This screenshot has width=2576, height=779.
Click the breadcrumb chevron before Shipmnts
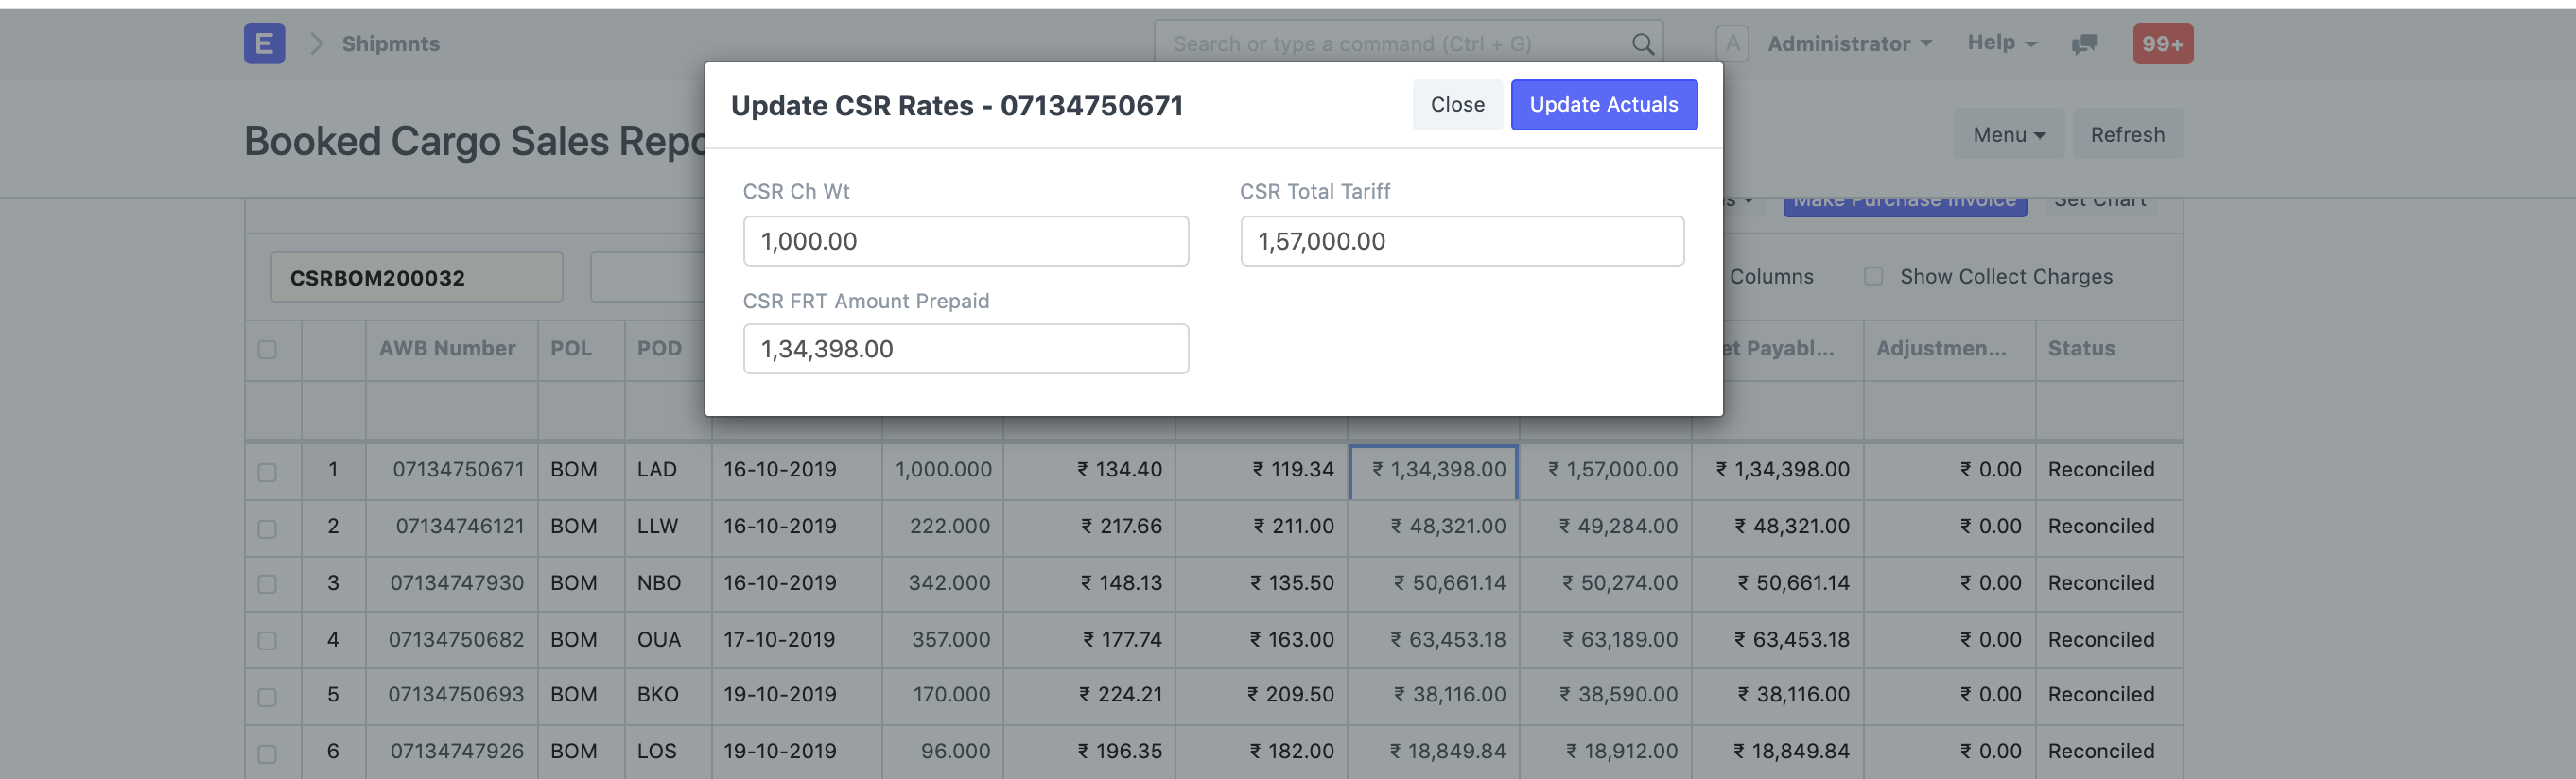pos(316,43)
